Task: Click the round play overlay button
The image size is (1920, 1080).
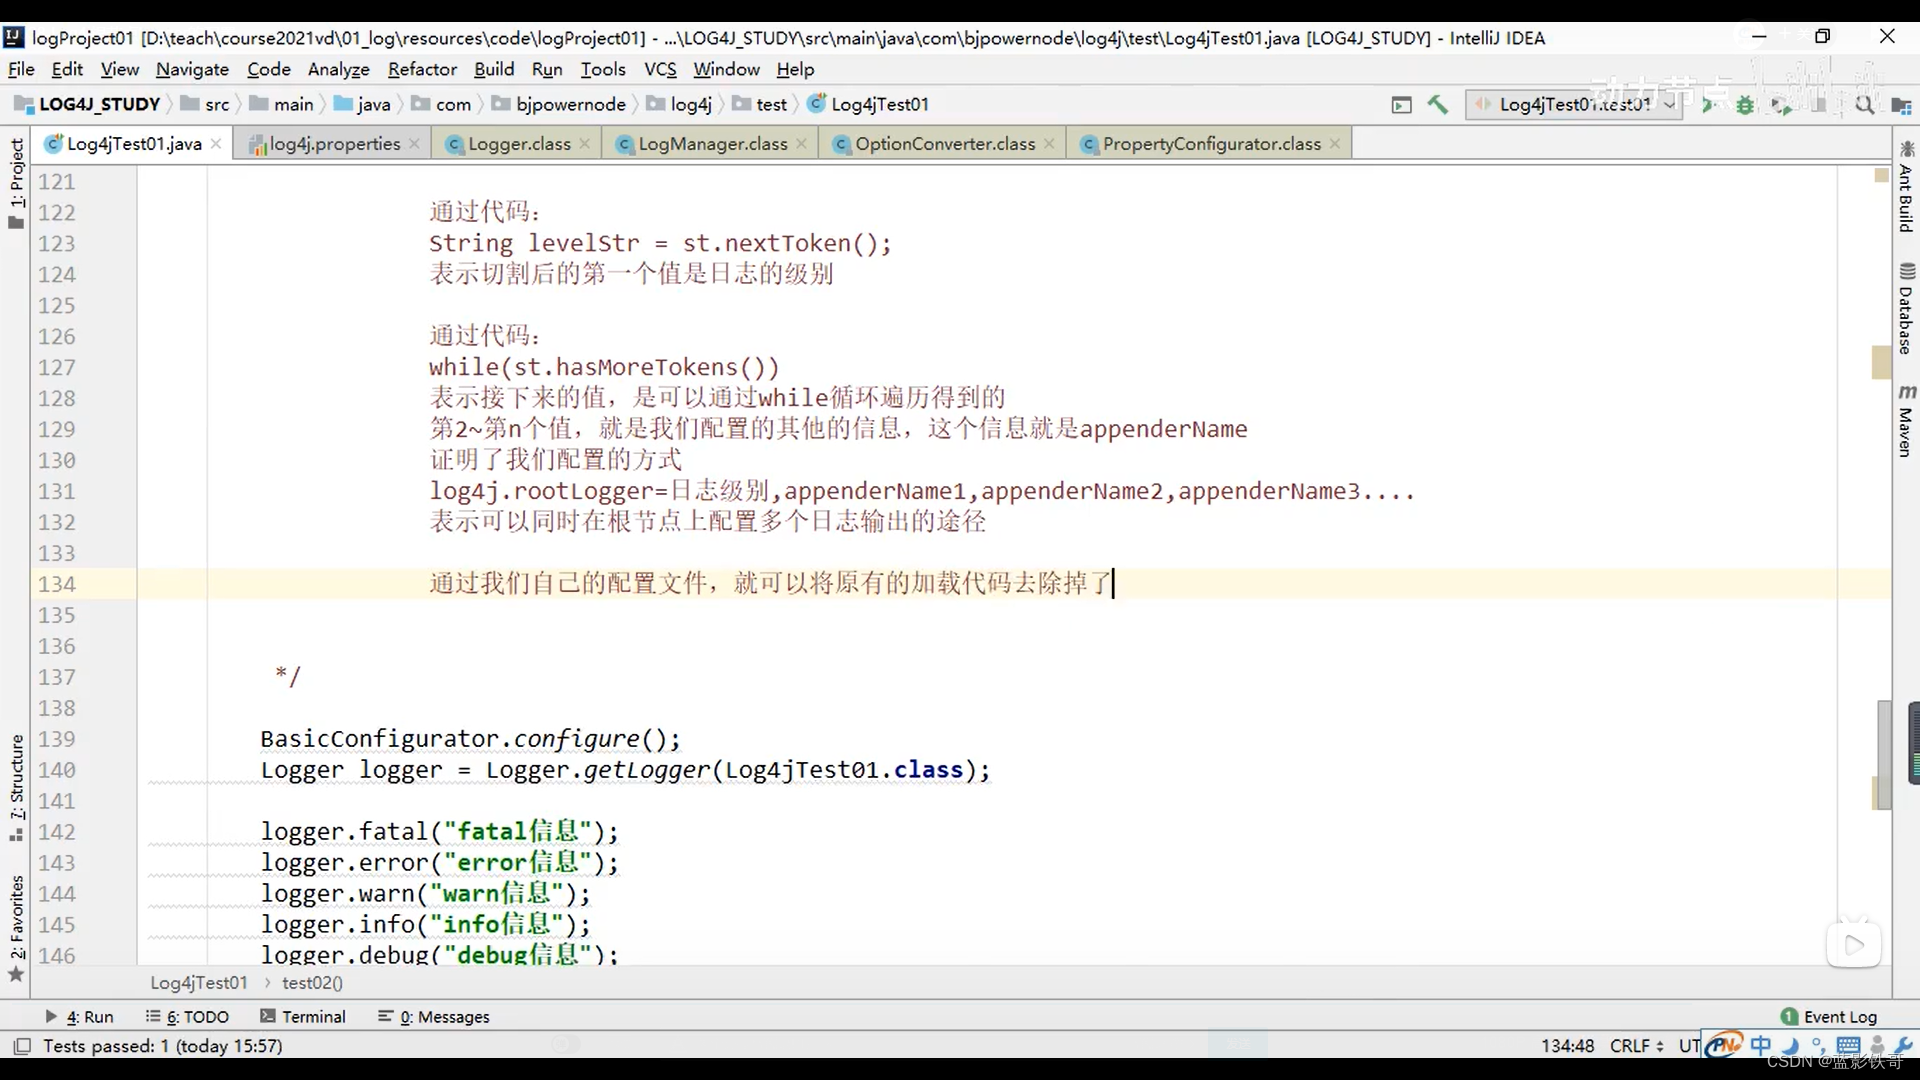Action: coord(1853,944)
